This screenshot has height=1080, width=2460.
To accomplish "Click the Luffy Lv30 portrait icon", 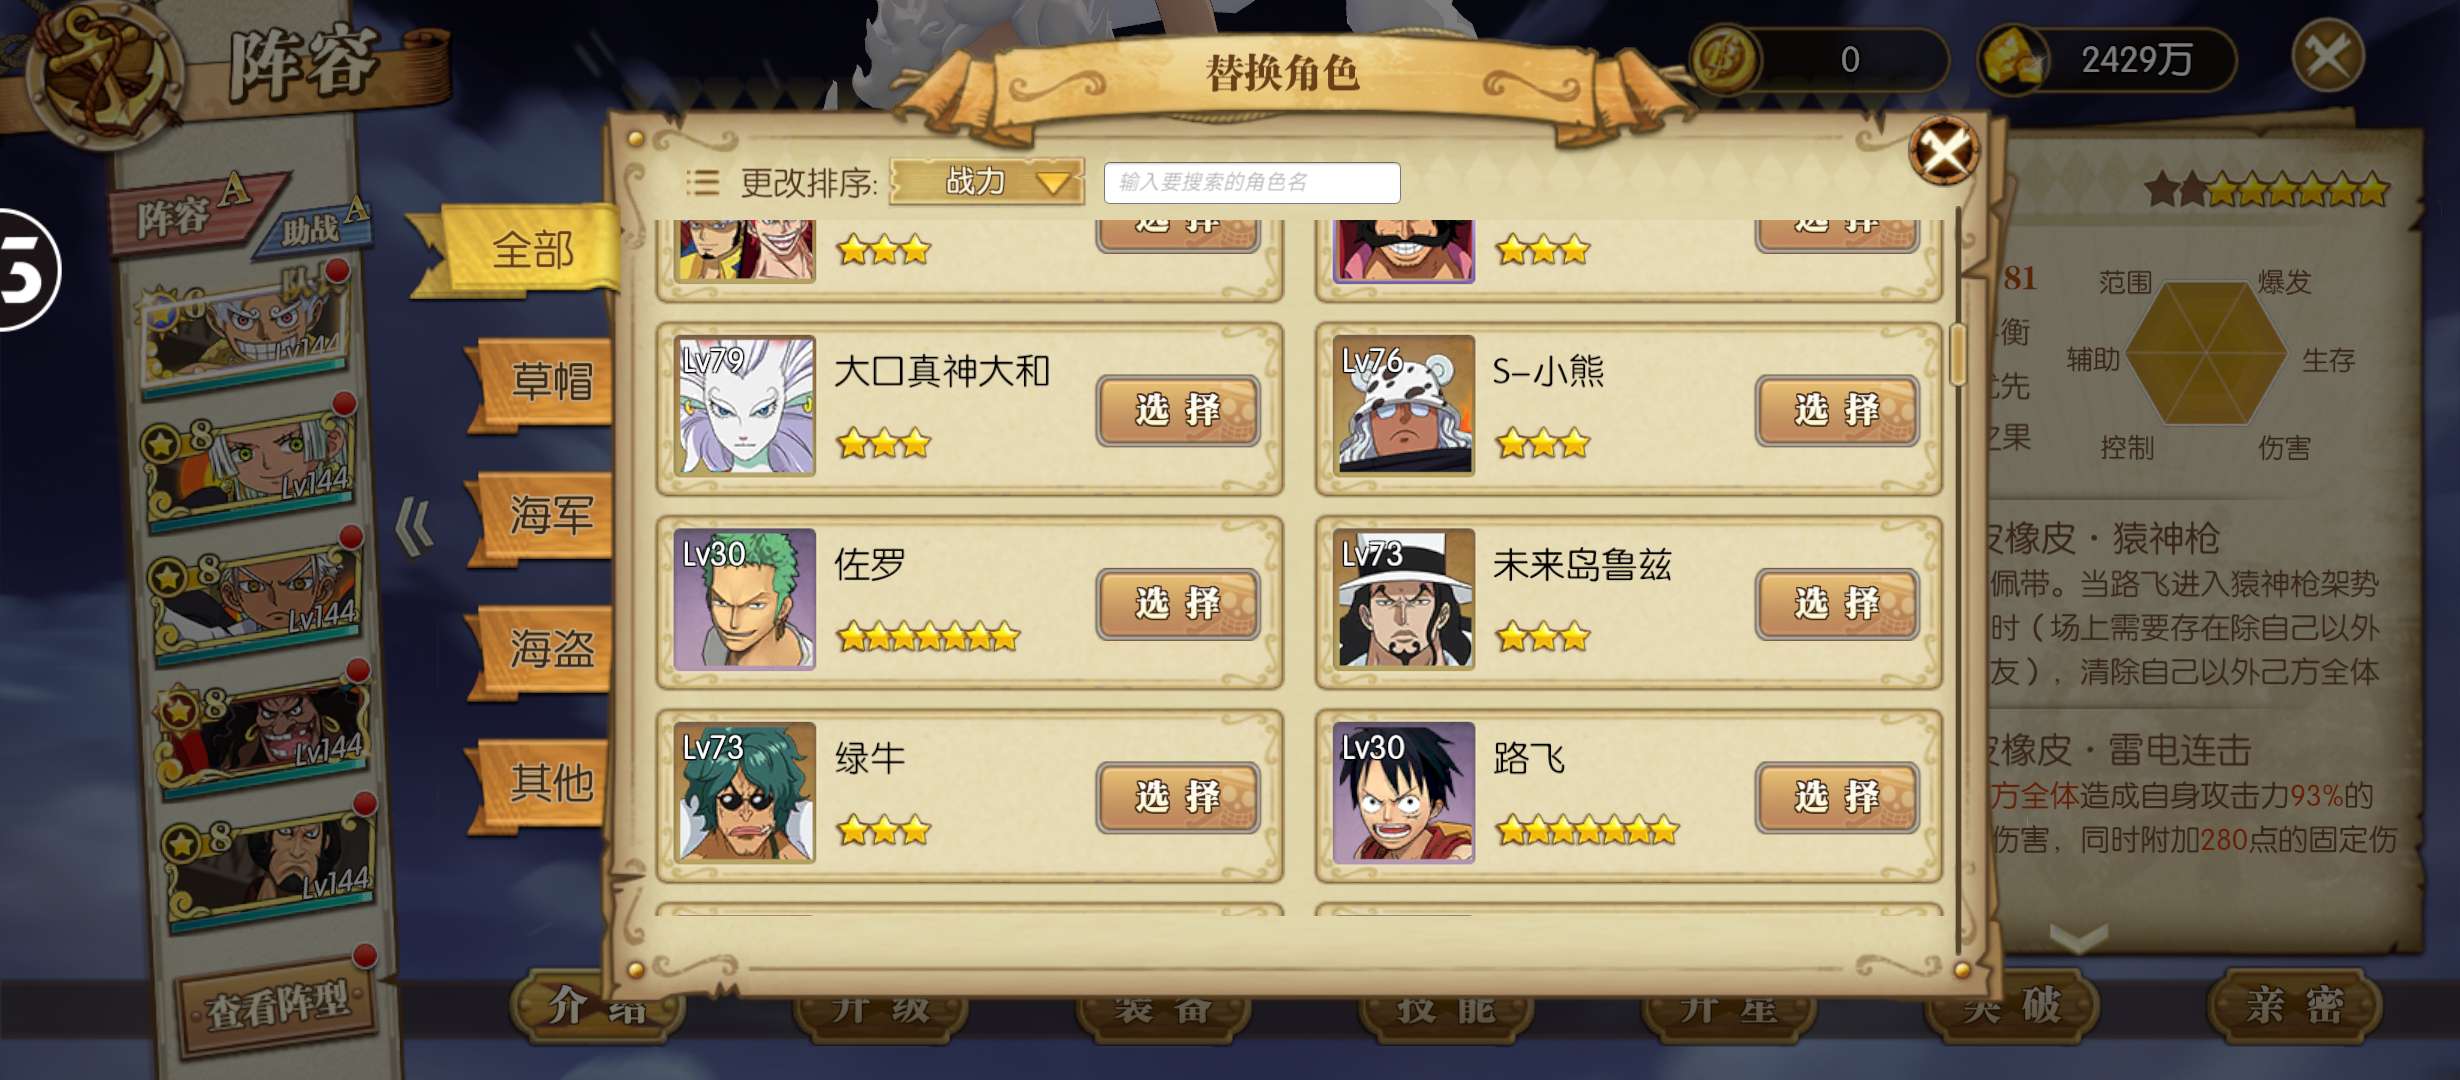I will pos(1404,792).
